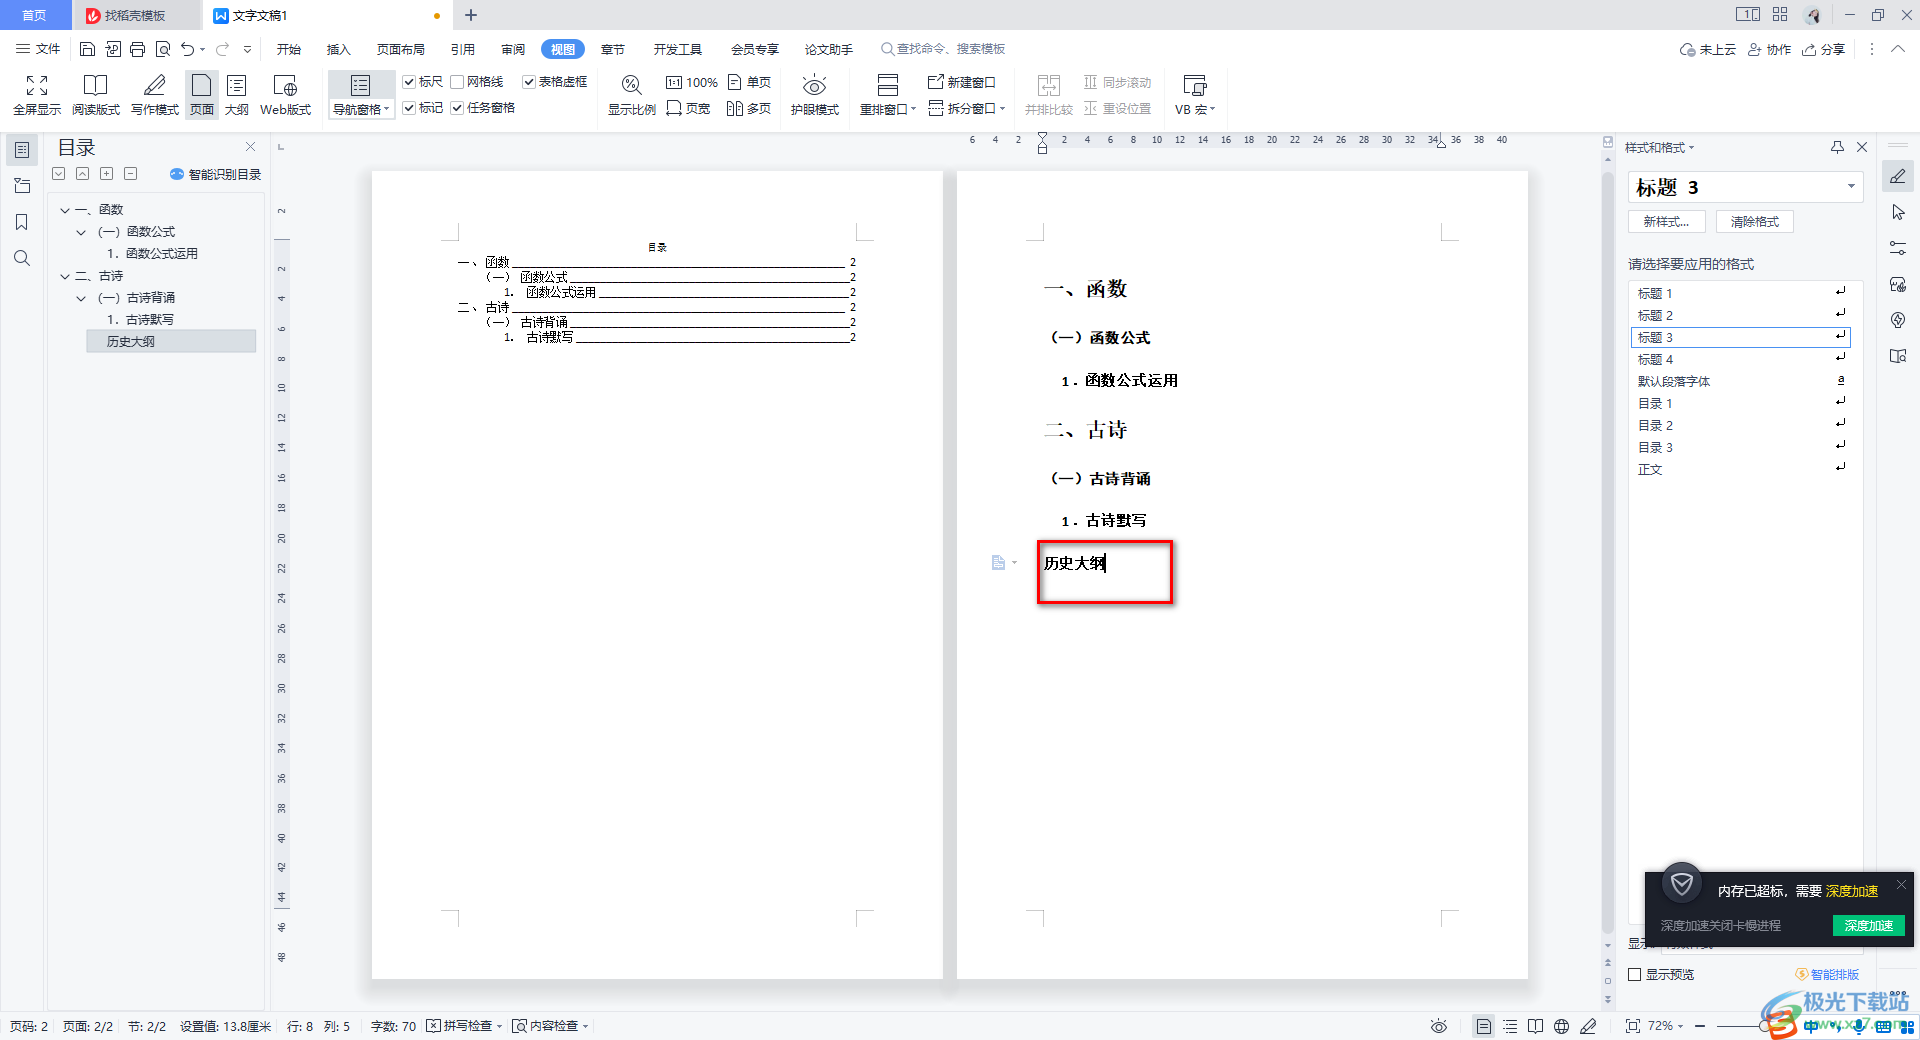Switch to full screen display mode
This screenshot has width=1920, height=1040.
coord(37,96)
